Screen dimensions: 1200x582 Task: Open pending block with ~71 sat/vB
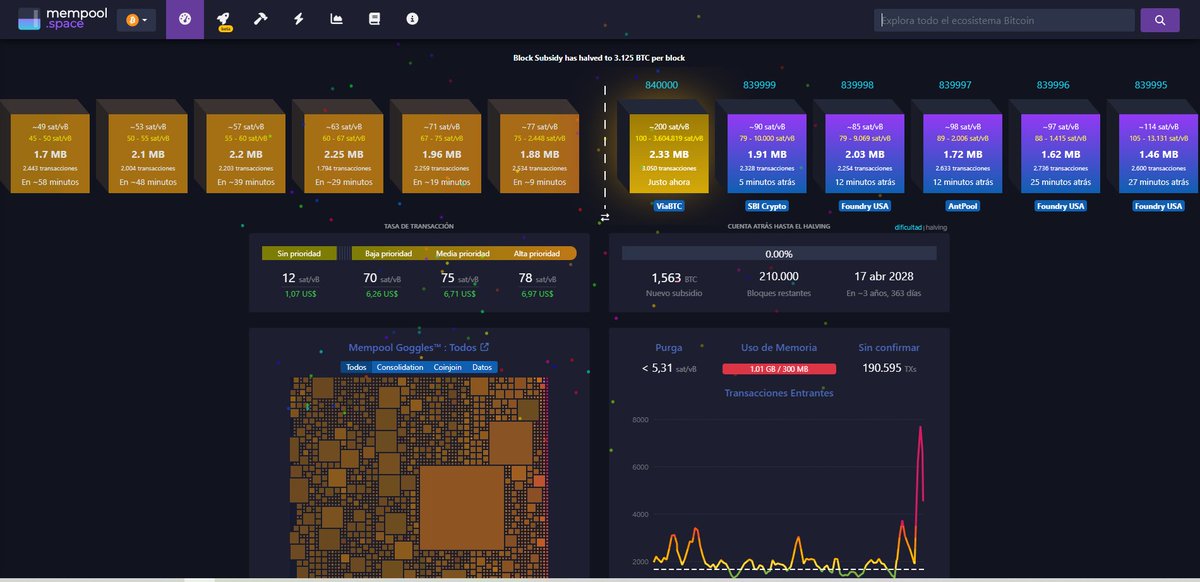tap(441, 153)
